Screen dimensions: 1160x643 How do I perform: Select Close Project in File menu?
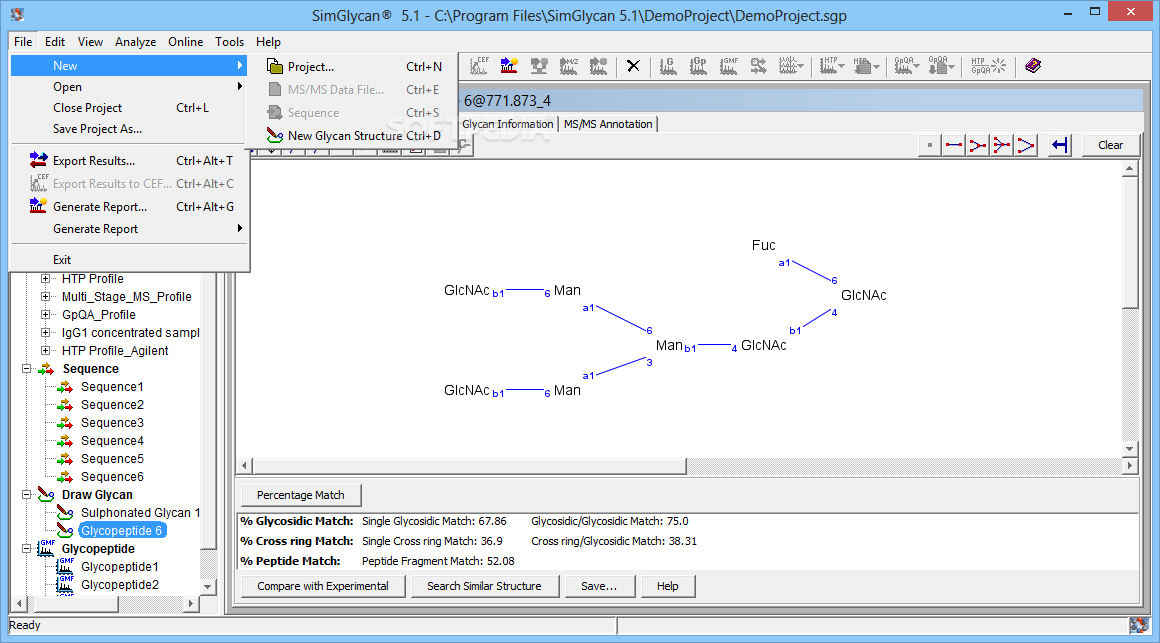pyautogui.click(x=129, y=108)
